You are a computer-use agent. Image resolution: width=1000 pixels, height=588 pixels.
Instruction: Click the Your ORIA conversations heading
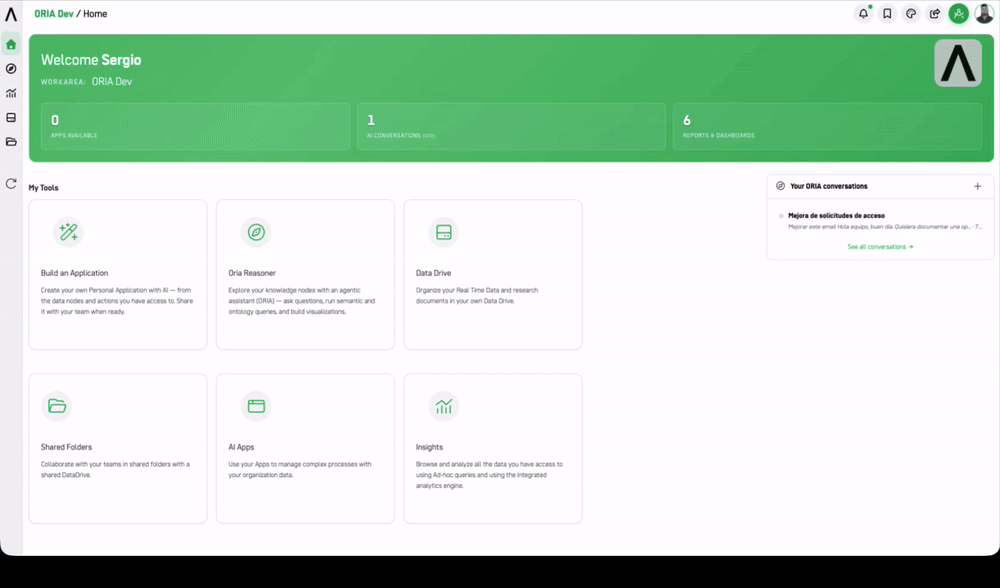pos(828,186)
